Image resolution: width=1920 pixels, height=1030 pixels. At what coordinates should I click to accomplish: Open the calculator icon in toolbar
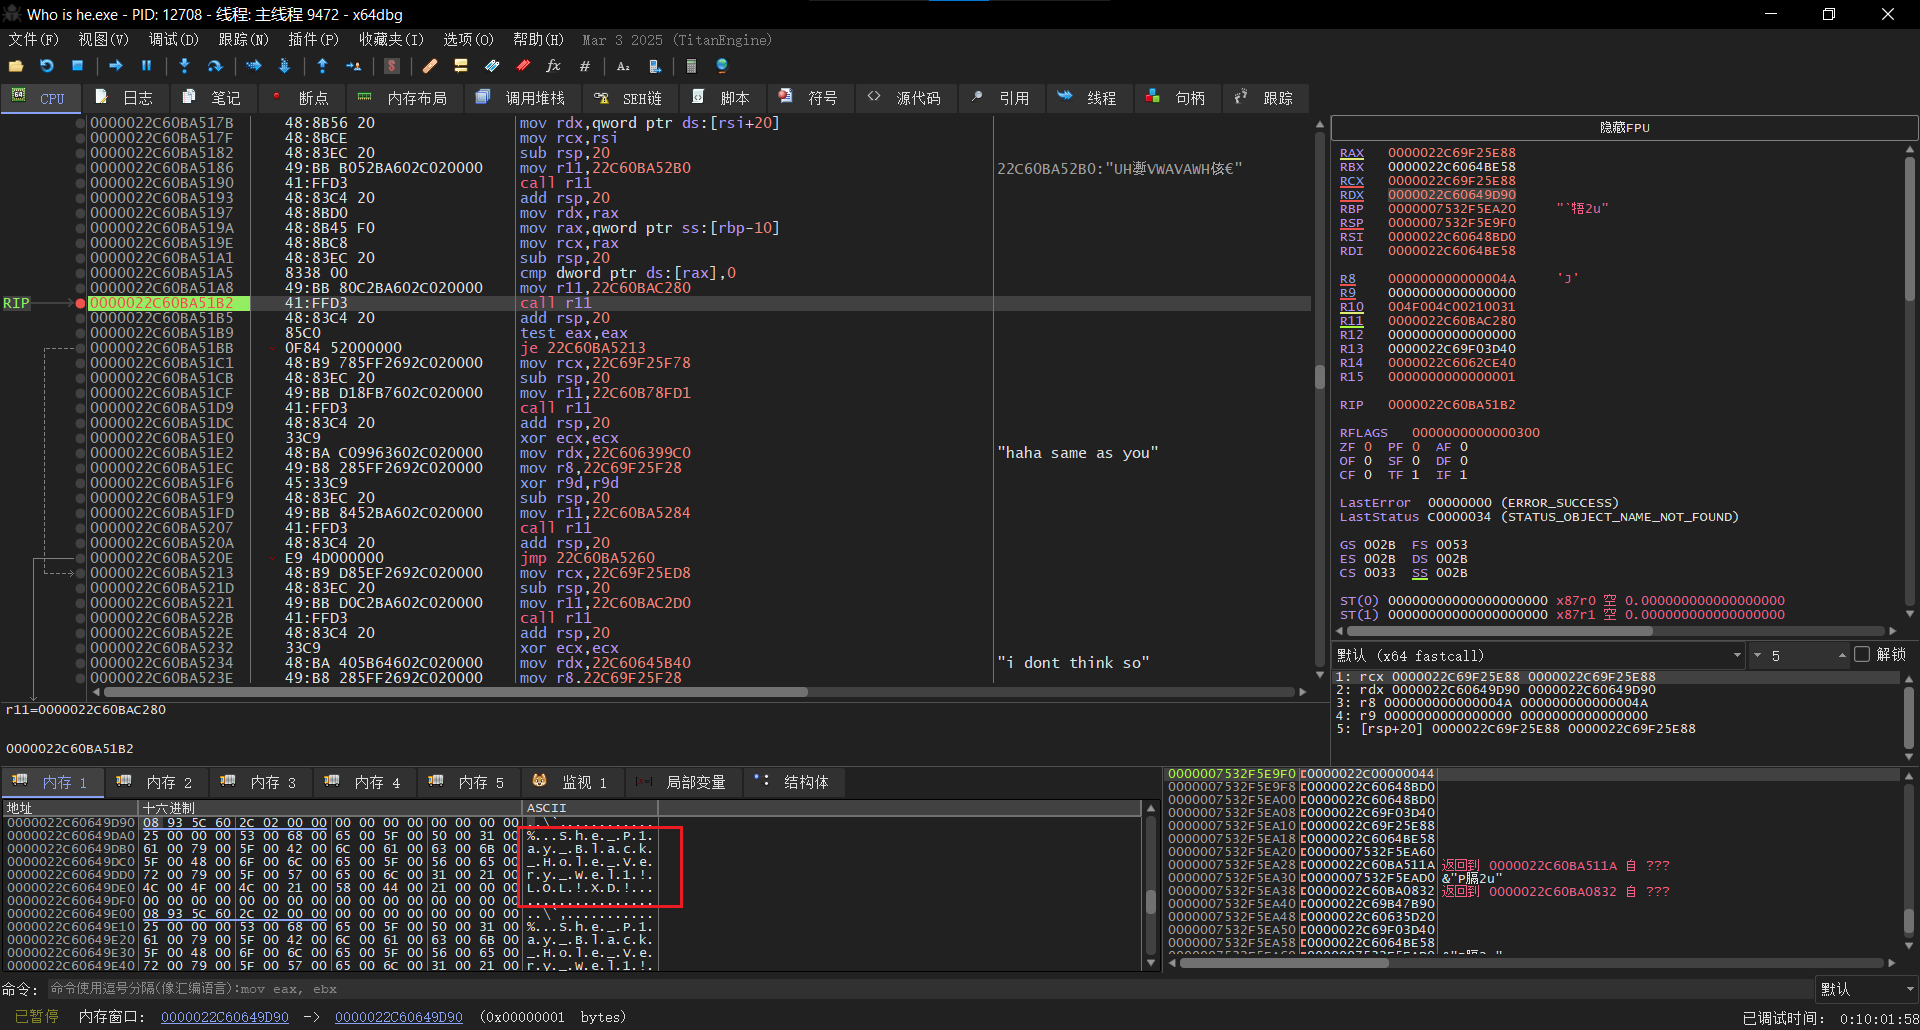[690, 66]
